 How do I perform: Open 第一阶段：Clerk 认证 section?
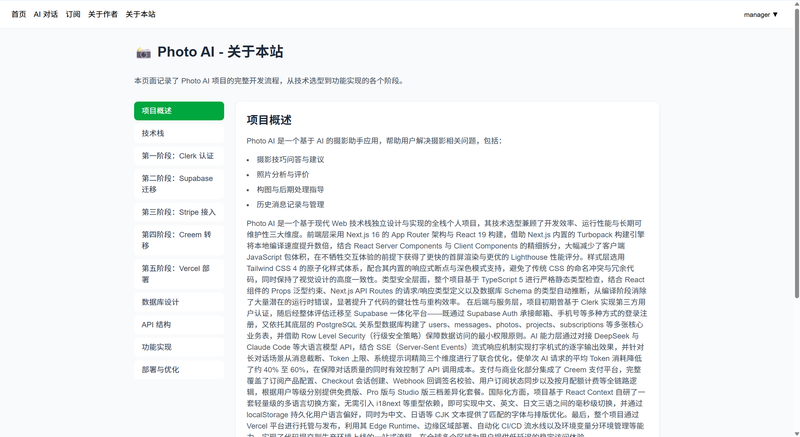(179, 156)
